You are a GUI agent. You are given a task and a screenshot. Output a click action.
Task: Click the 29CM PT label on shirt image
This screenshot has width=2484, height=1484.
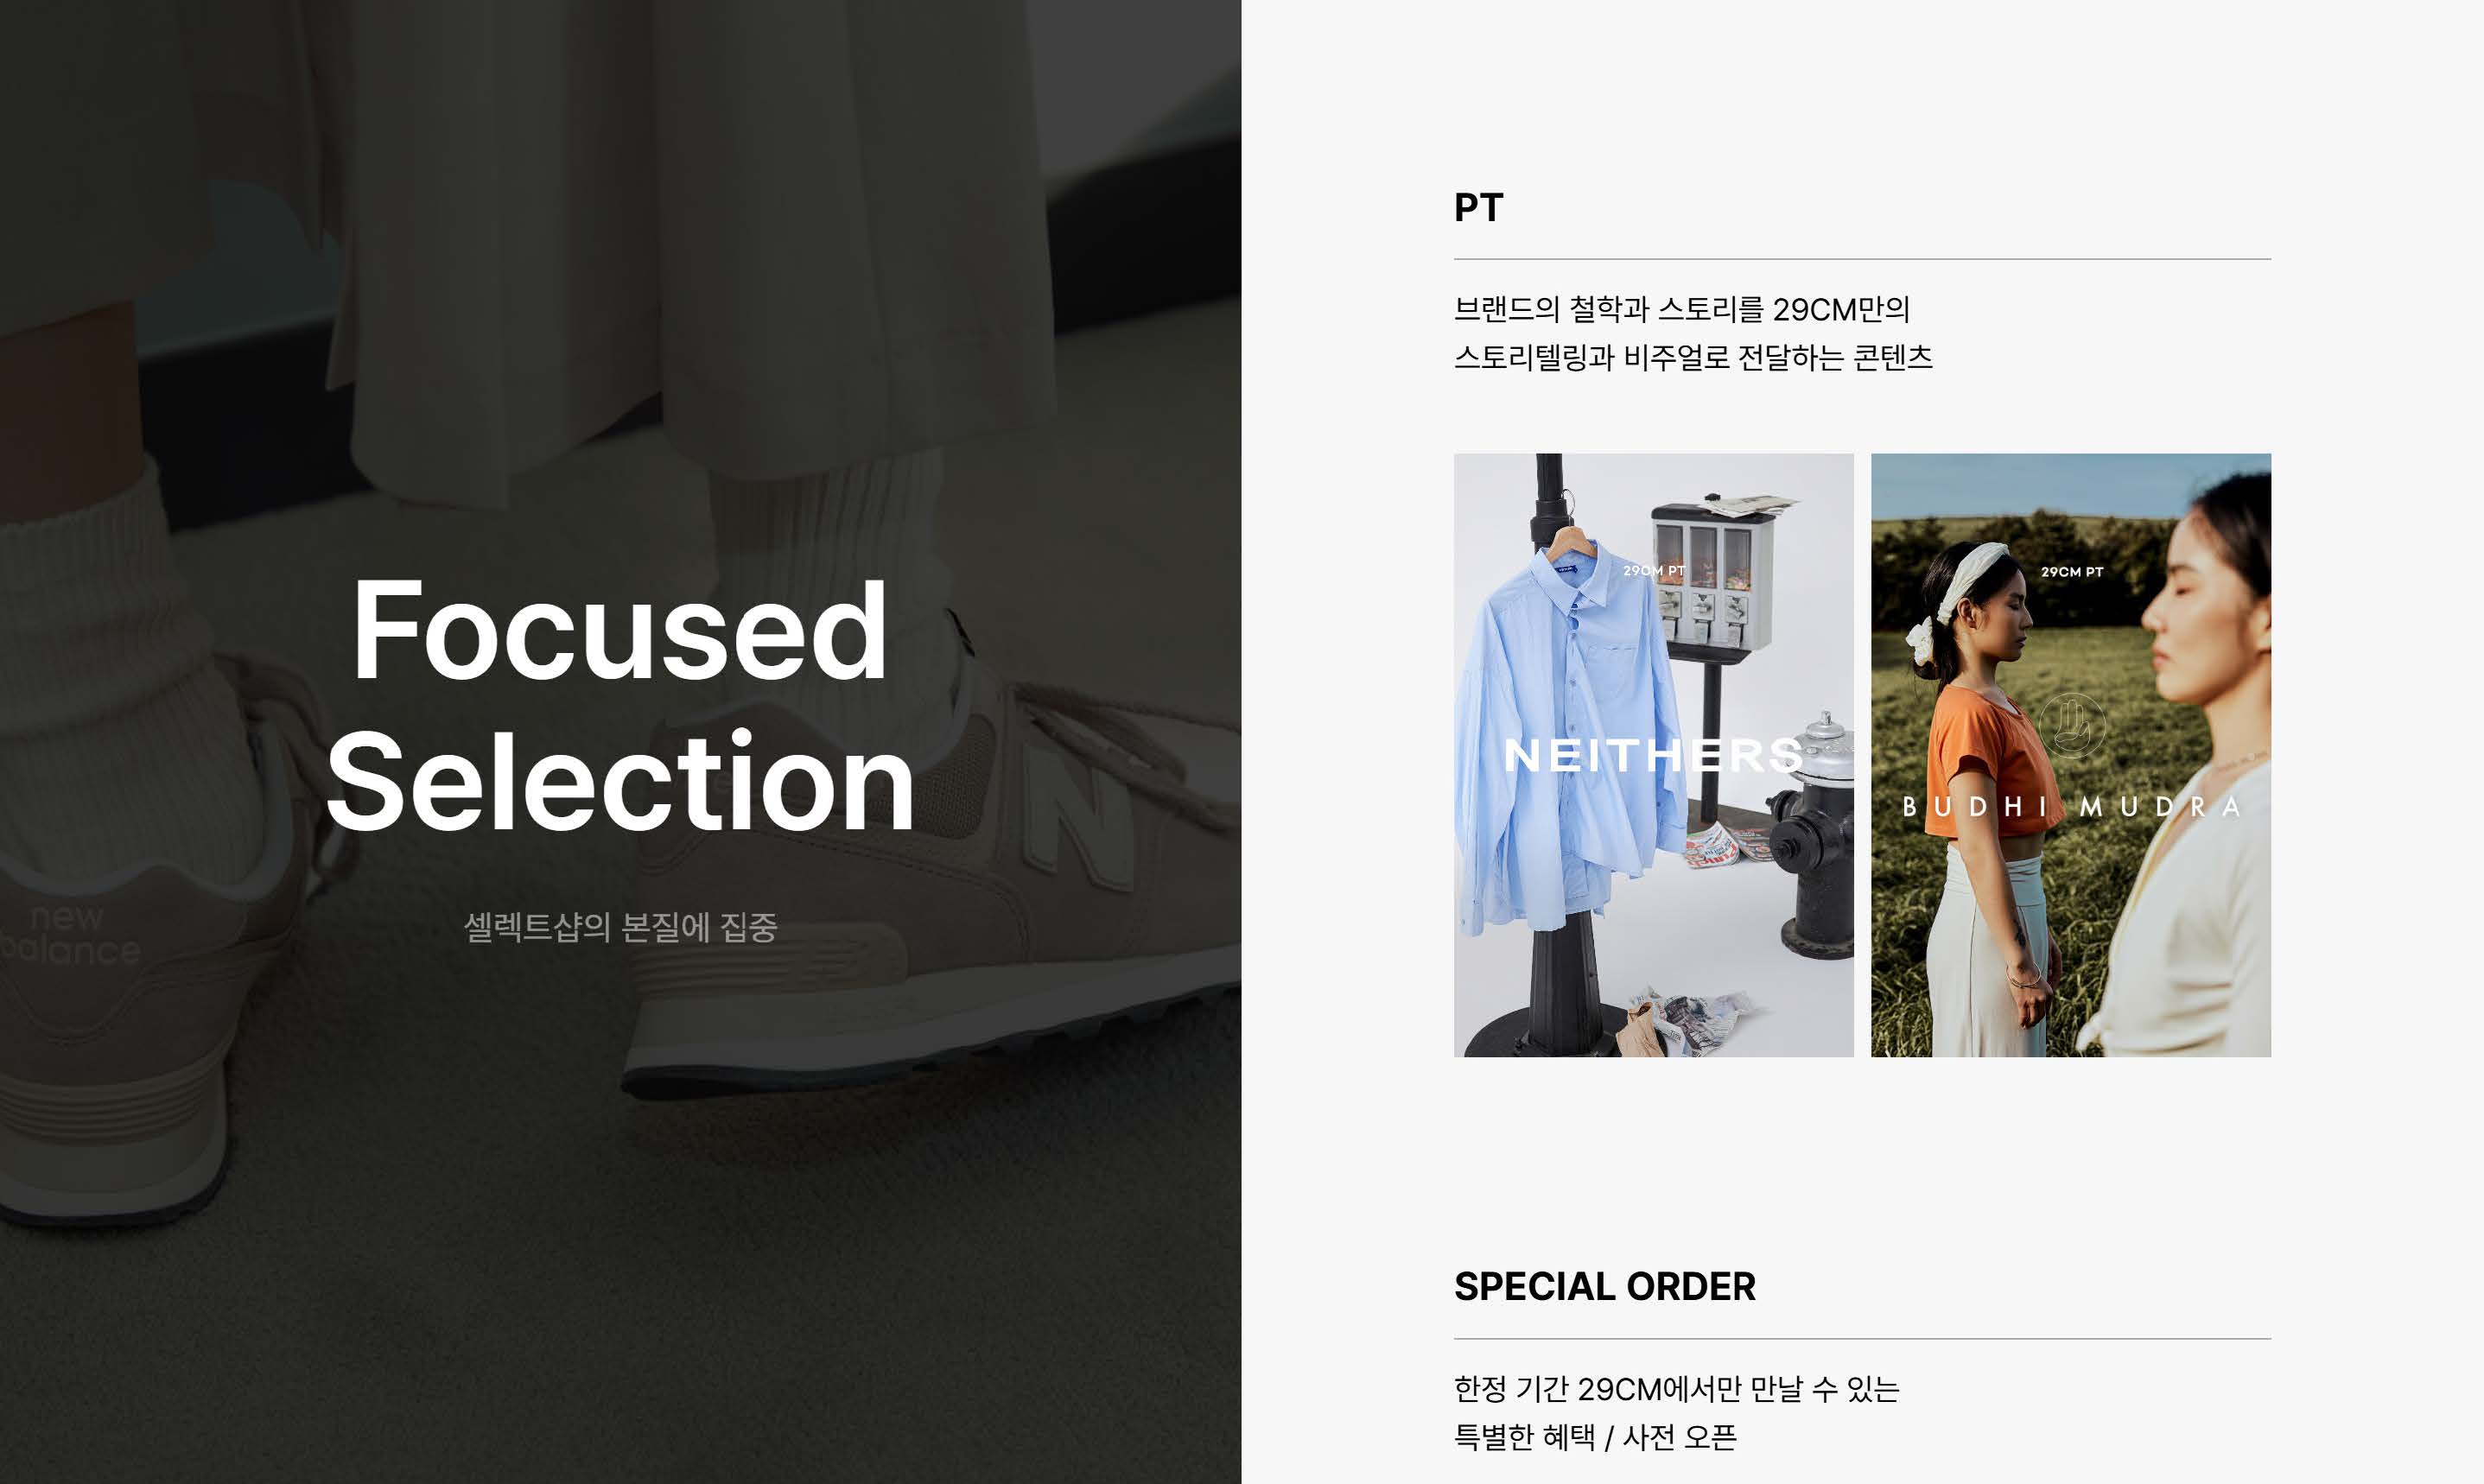pos(1654,571)
